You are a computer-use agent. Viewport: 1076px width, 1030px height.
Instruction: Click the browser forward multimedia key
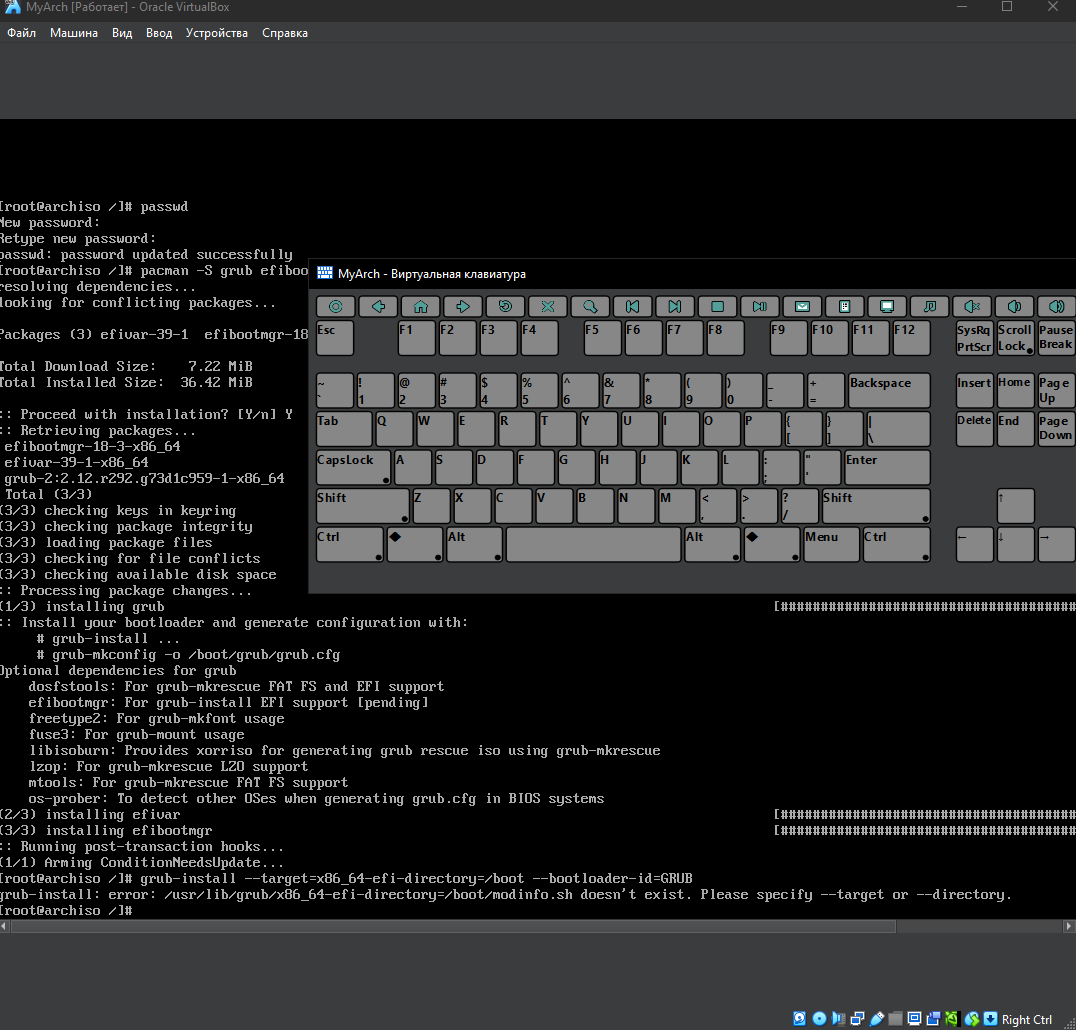(463, 306)
